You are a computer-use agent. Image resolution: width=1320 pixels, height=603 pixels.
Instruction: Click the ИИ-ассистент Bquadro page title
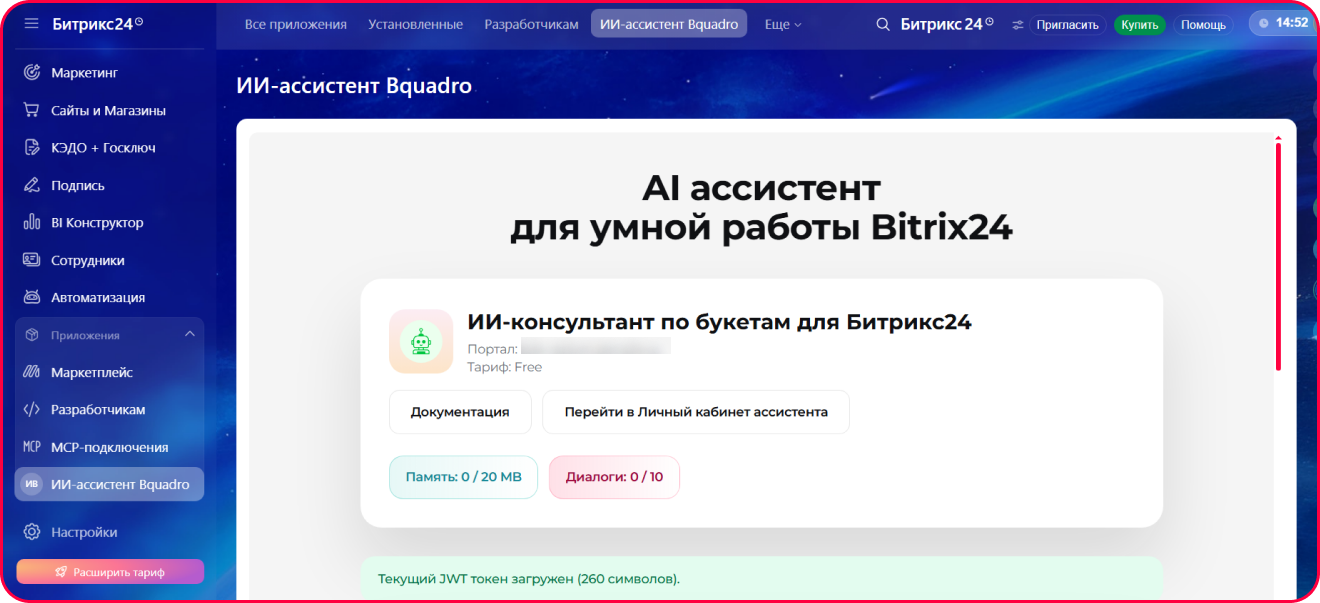(x=354, y=86)
